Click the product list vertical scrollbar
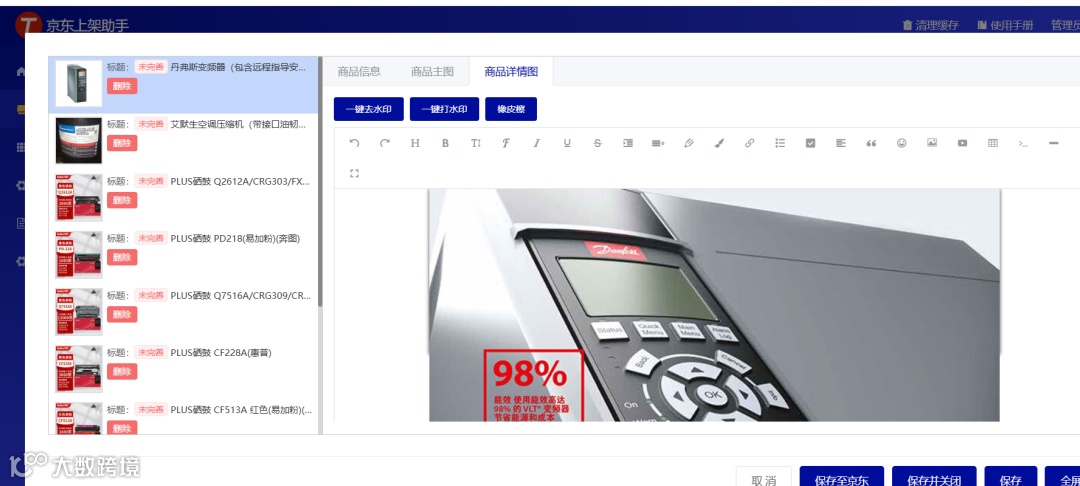1080x486 pixels. [320, 182]
